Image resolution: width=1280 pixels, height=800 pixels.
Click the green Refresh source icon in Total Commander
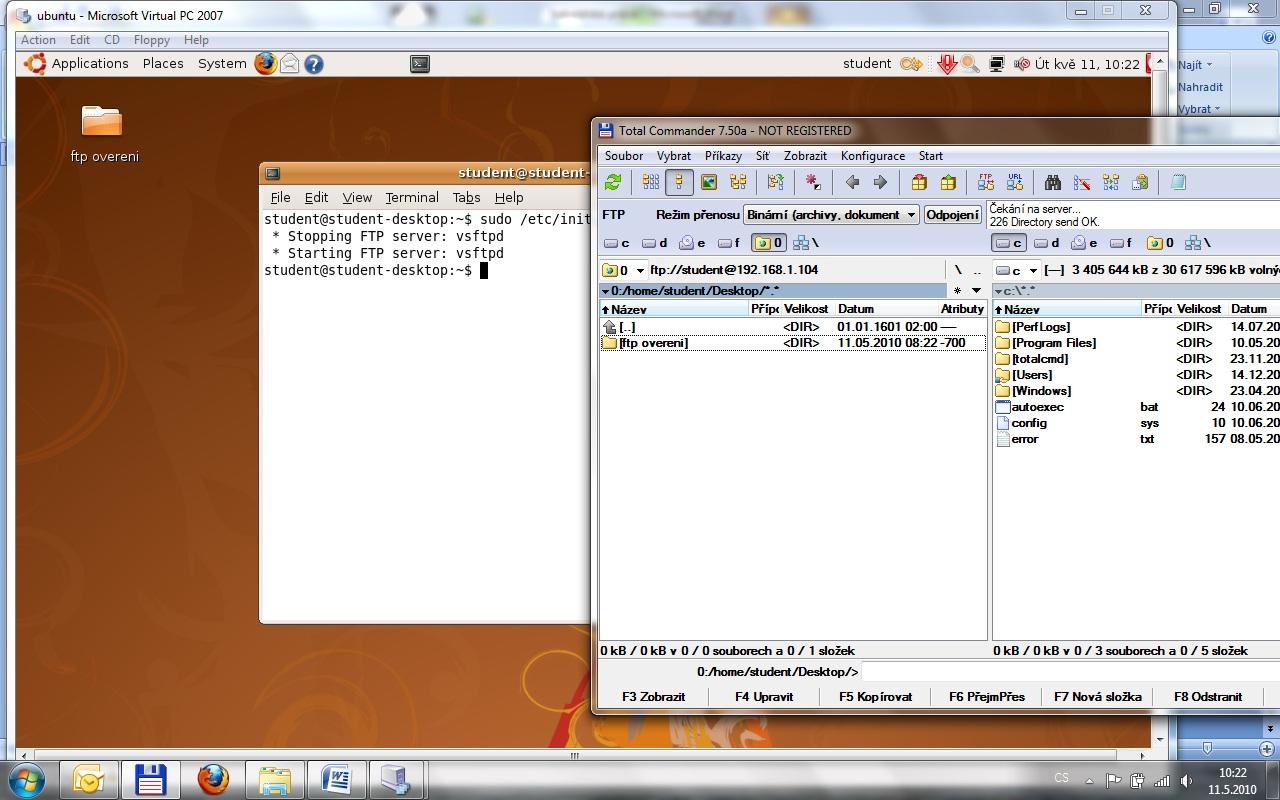[613, 182]
